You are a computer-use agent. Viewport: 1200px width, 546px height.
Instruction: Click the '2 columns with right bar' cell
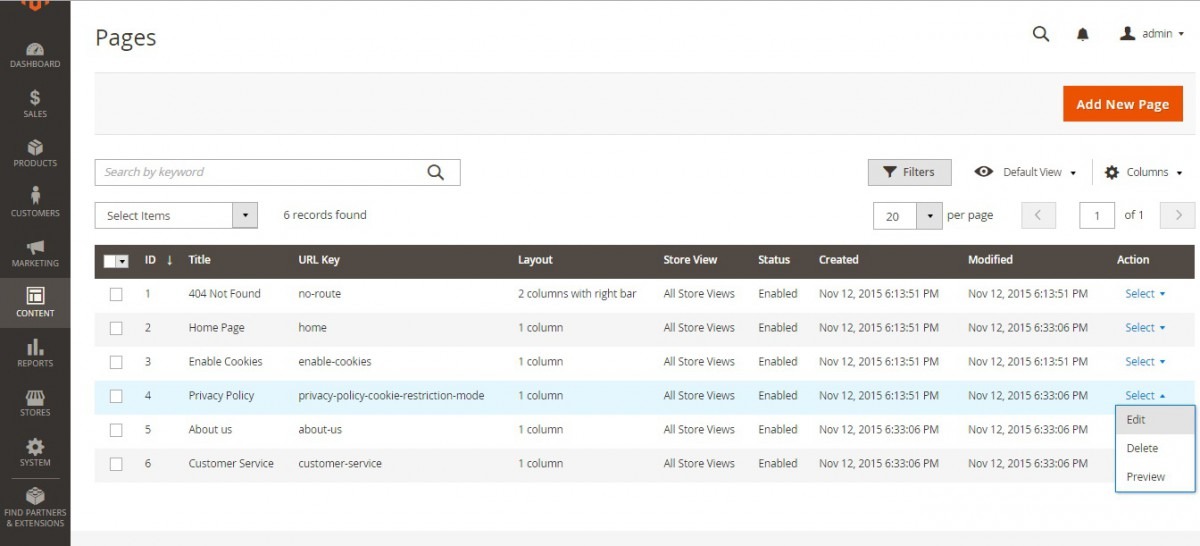pyautogui.click(x=577, y=294)
